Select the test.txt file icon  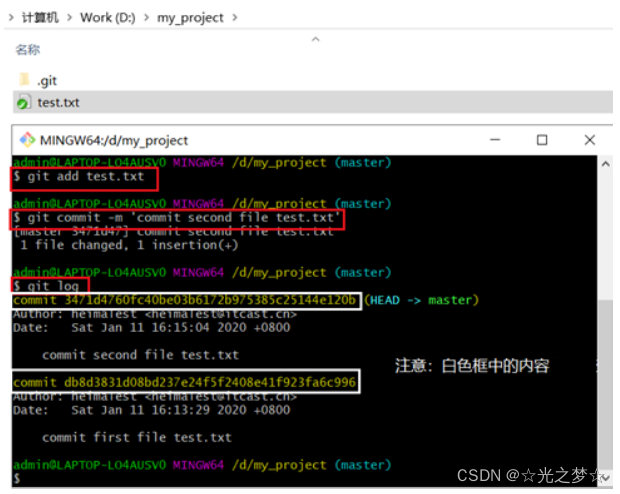tap(24, 102)
